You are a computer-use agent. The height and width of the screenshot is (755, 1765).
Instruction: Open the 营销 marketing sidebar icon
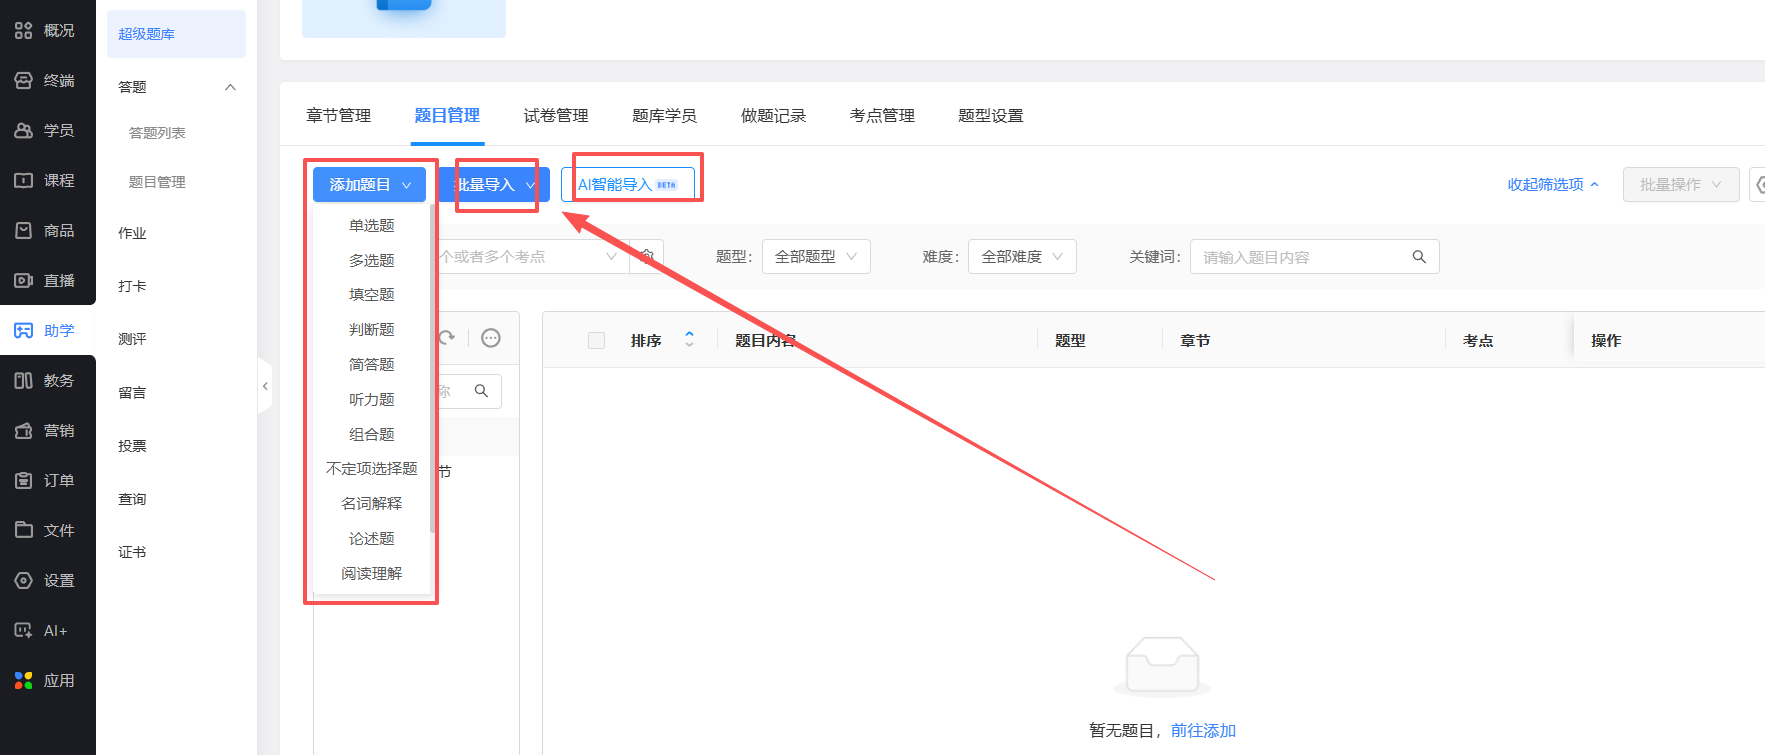tap(24, 431)
